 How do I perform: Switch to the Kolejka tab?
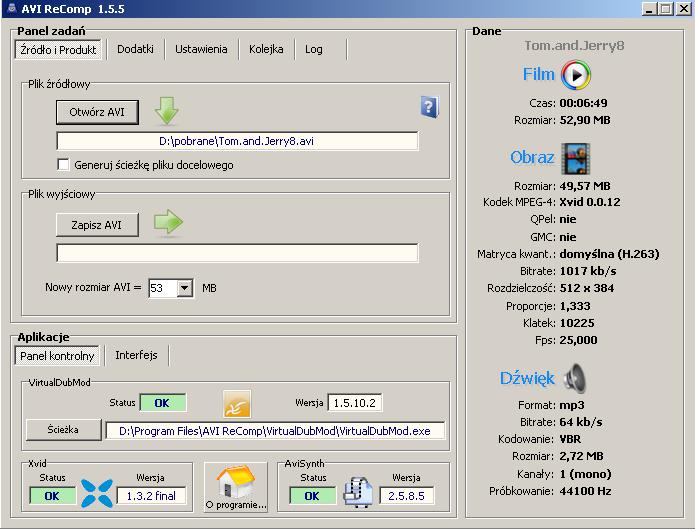pyautogui.click(x=266, y=49)
